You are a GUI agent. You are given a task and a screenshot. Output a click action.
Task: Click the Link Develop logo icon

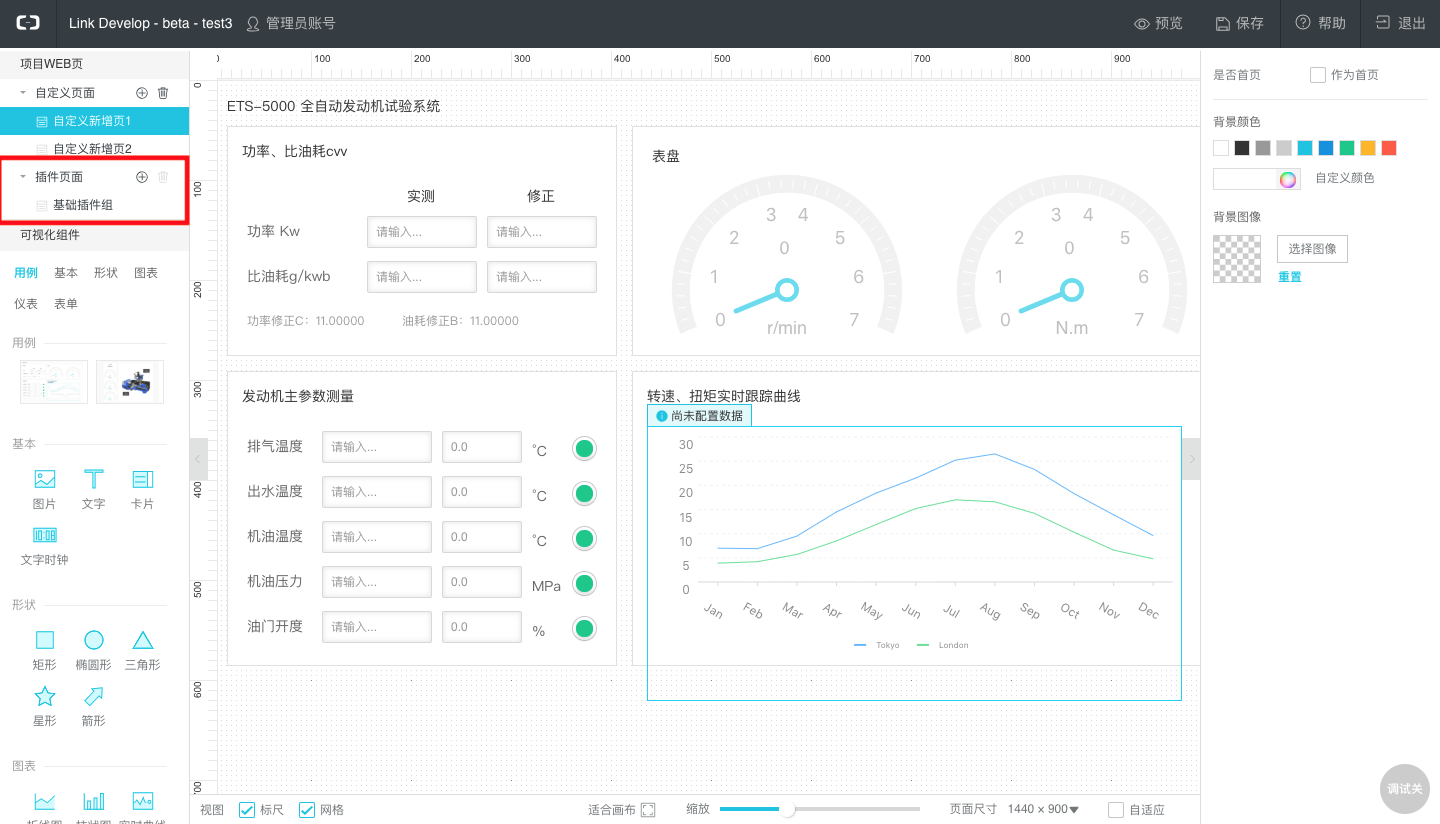coord(27,23)
